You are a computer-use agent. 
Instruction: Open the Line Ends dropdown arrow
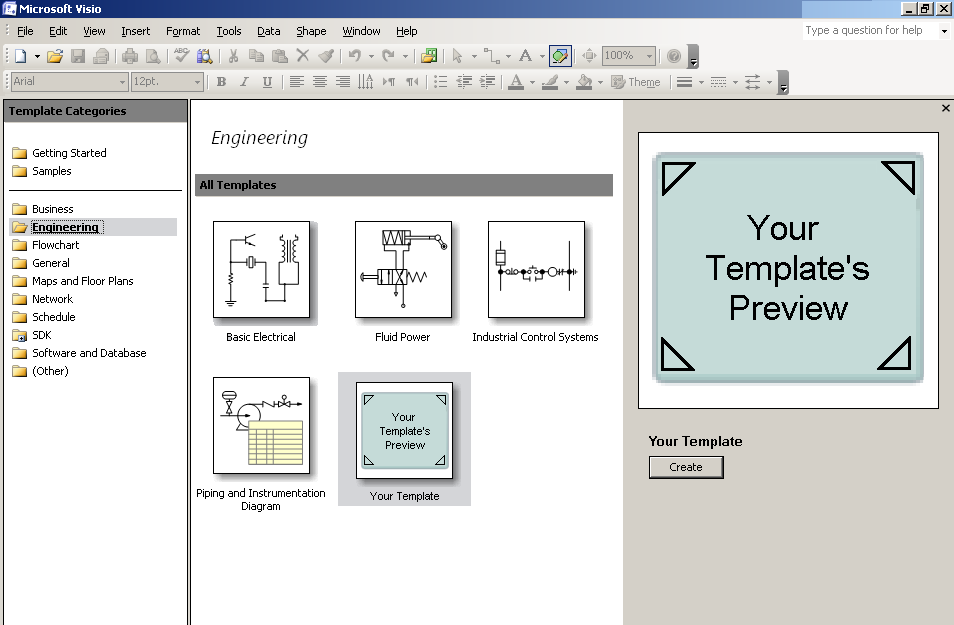[x=770, y=82]
